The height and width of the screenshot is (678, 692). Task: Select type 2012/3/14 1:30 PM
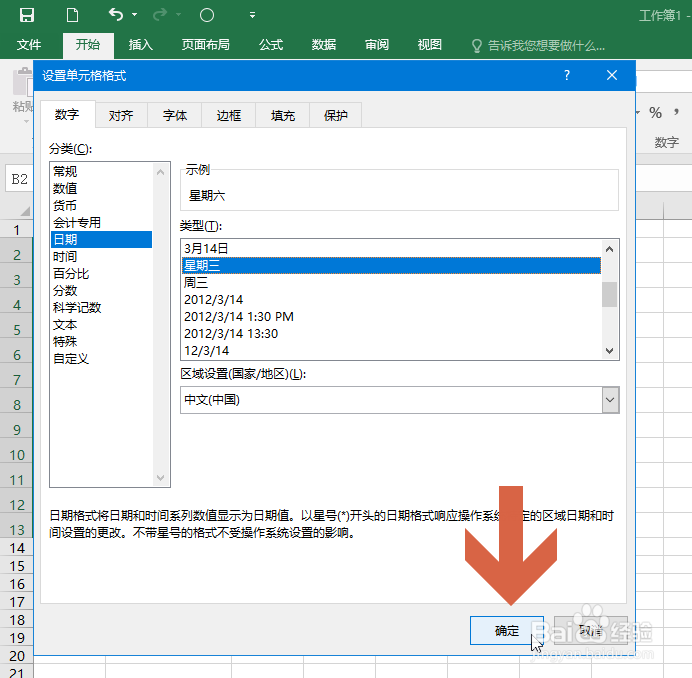click(391, 316)
